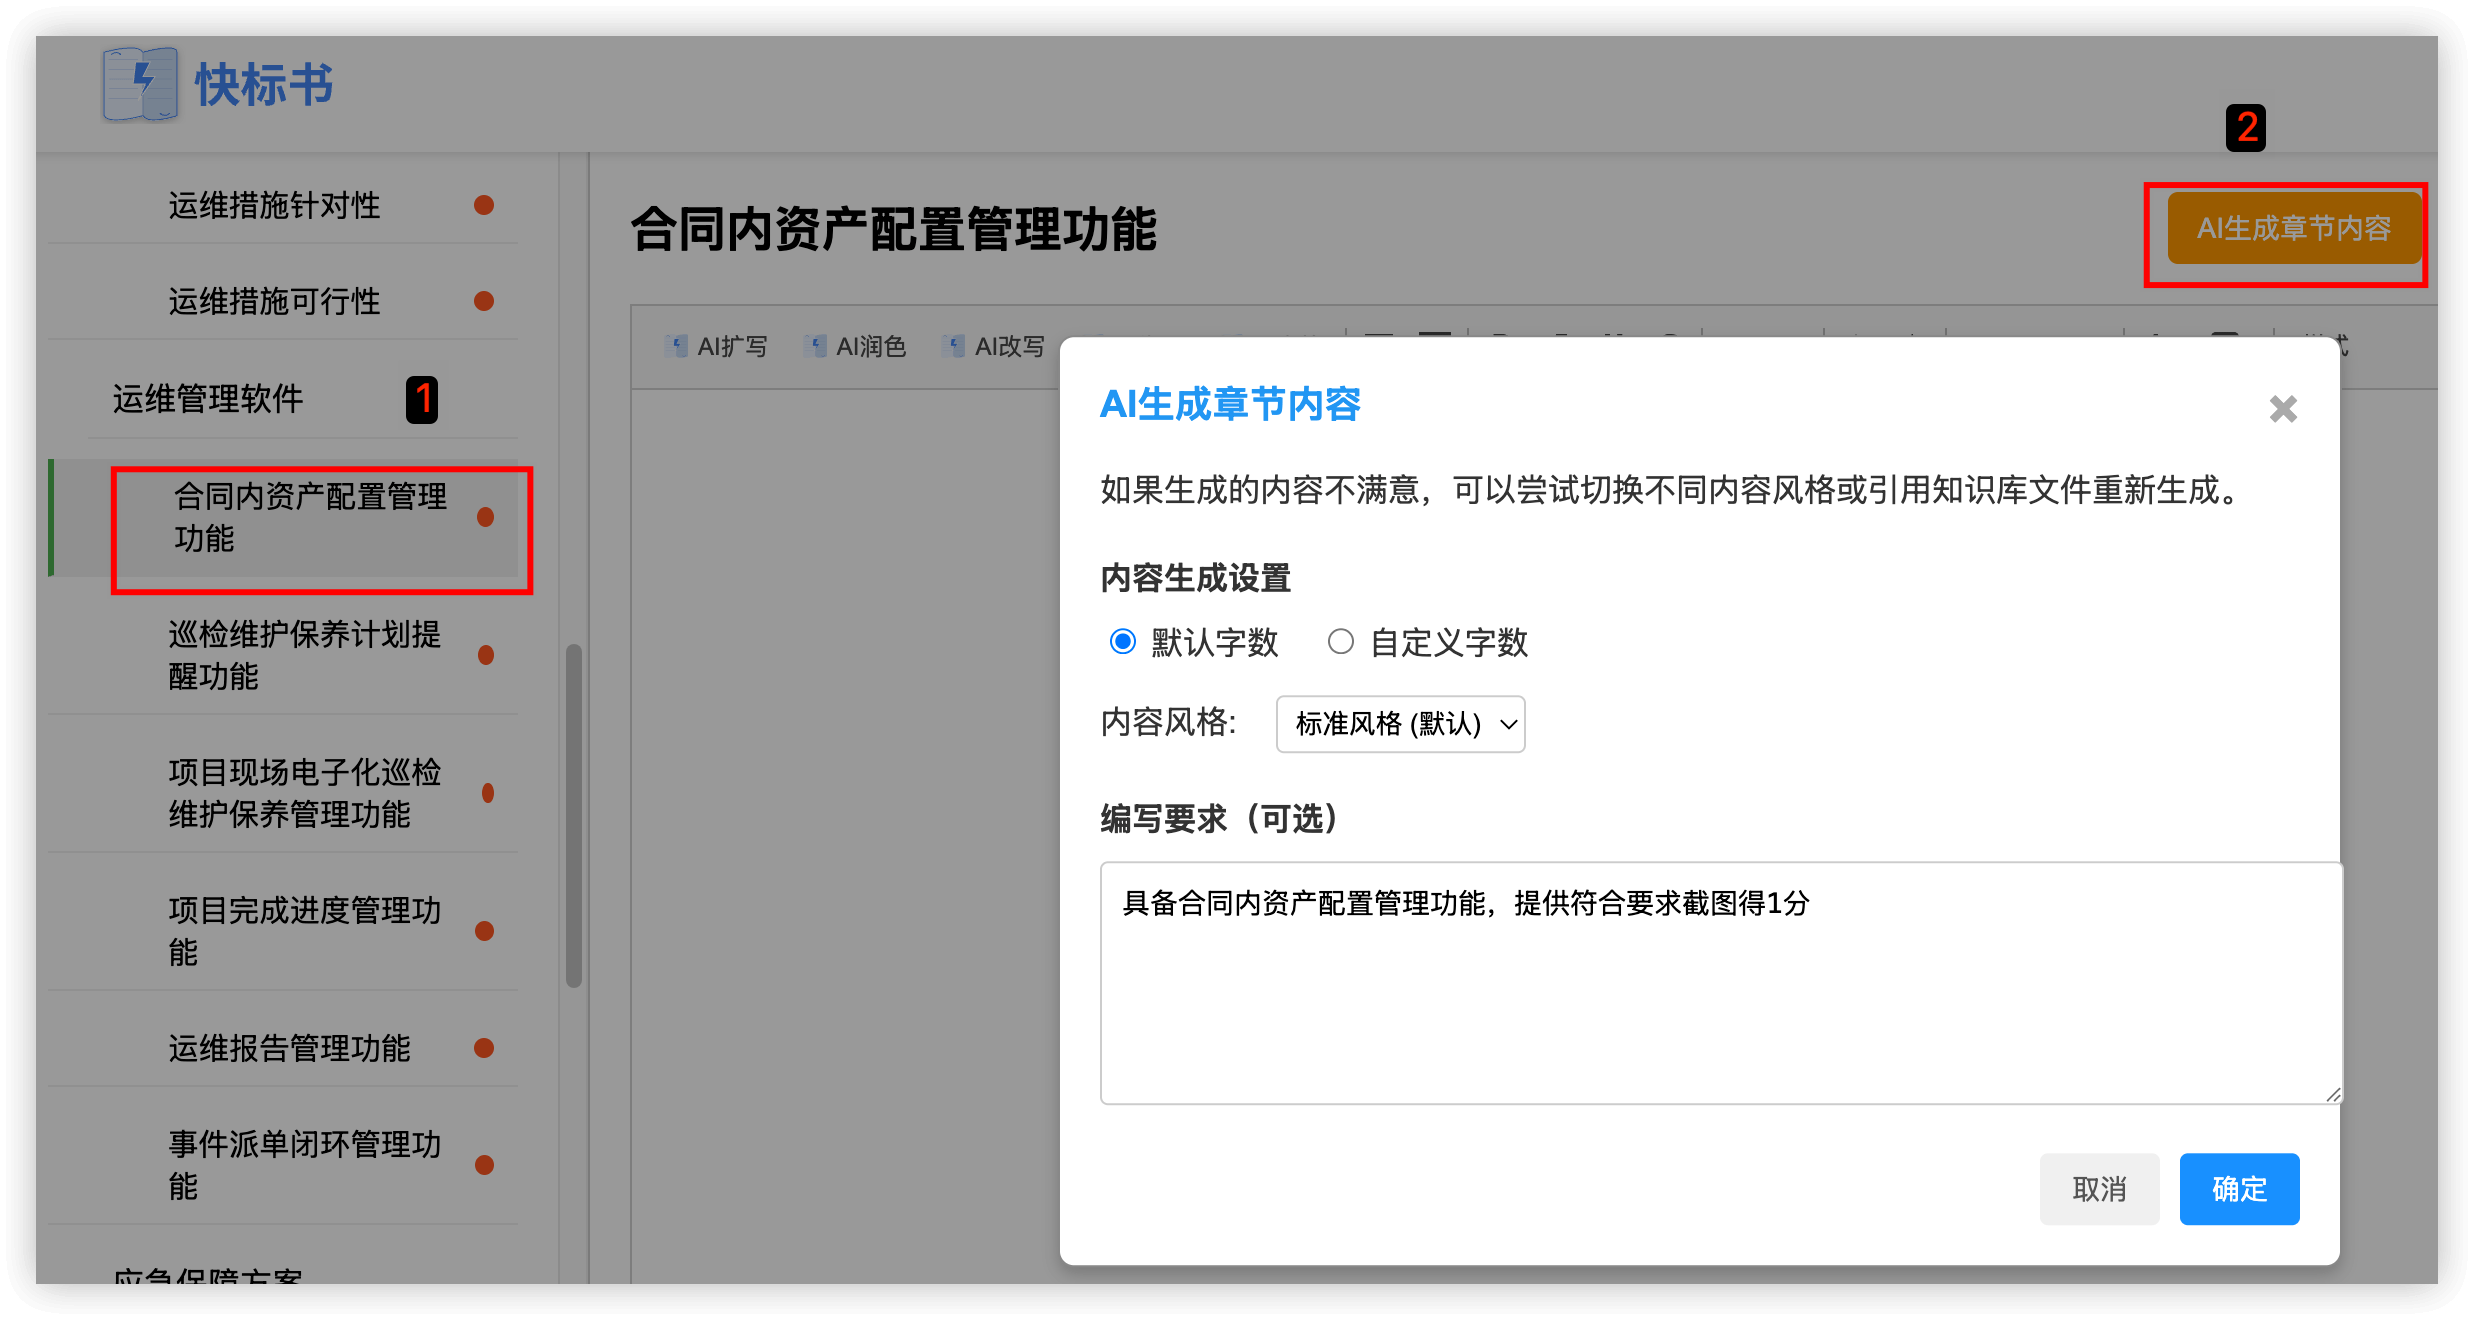Click the 合同内资产配置管理功能 page heading
This screenshot has height=1320, width=2474.
coord(894,229)
